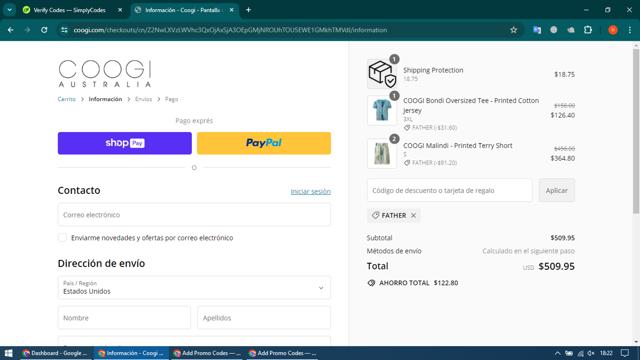This screenshot has width=640, height=360.
Task: Click the Información breadcrumb
Action: click(105, 99)
